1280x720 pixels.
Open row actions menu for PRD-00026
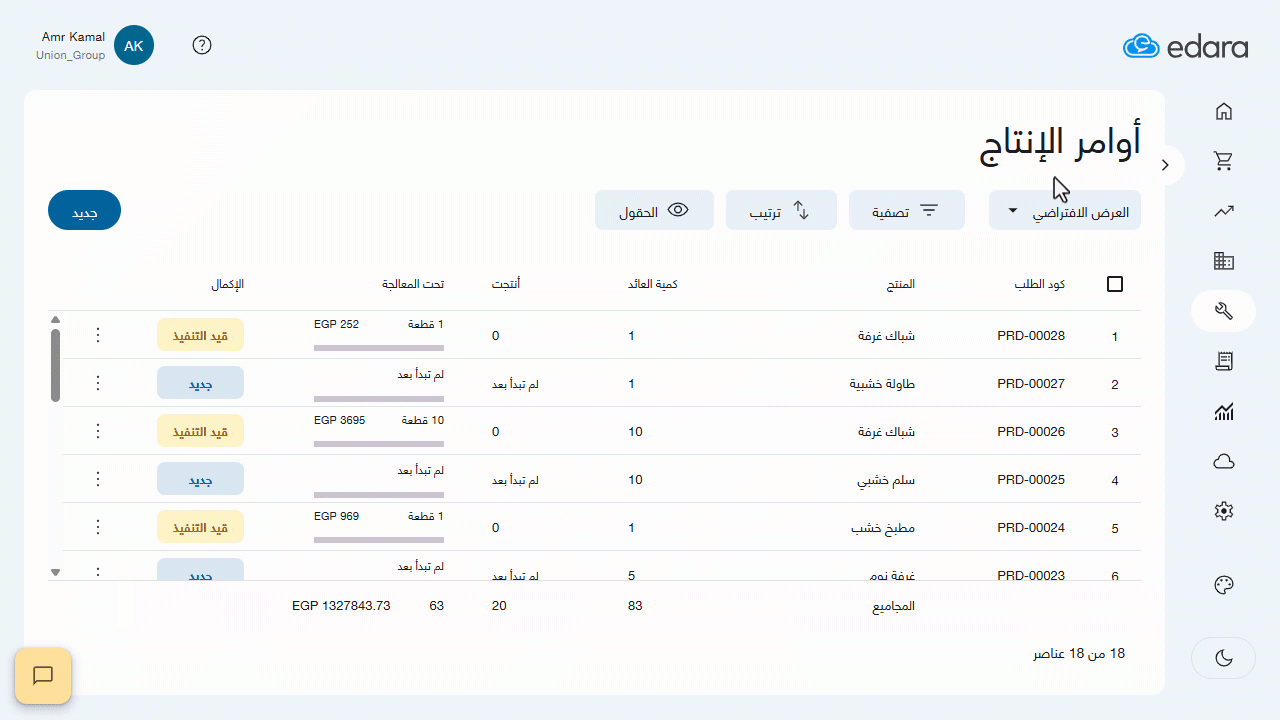[98, 431]
